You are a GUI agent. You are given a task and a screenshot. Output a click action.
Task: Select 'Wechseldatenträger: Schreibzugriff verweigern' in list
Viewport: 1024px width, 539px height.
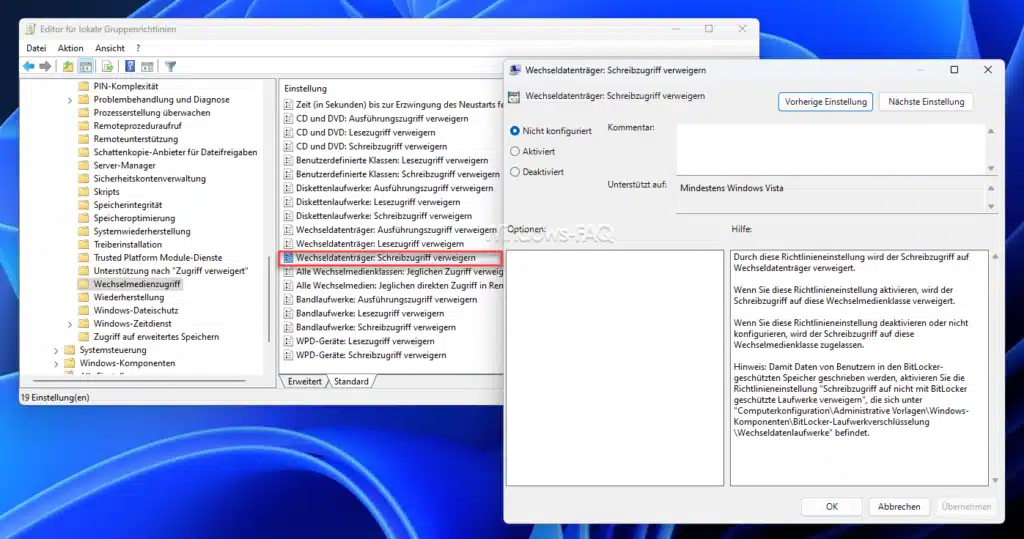point(385,258)
